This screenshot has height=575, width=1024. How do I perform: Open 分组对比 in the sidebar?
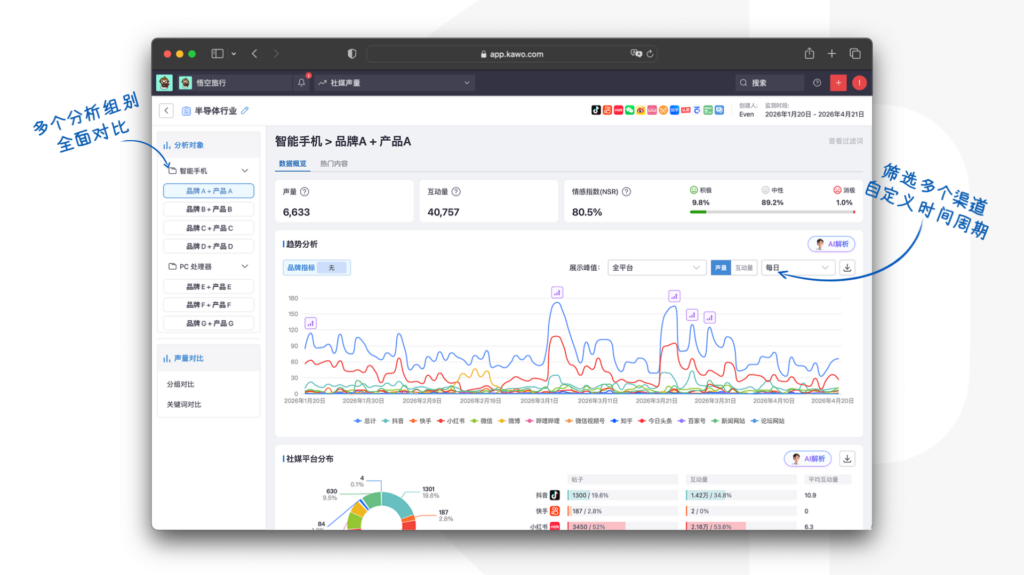180,384
